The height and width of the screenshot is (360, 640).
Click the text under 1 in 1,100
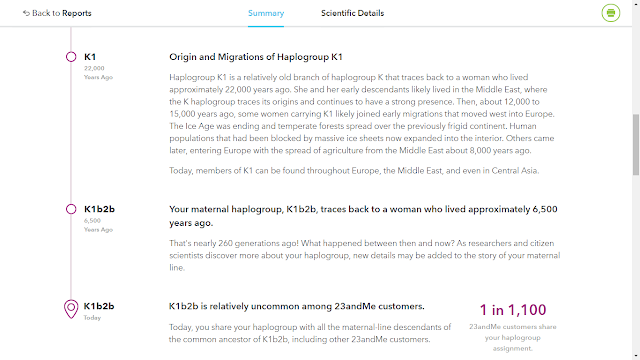(513, 338)
